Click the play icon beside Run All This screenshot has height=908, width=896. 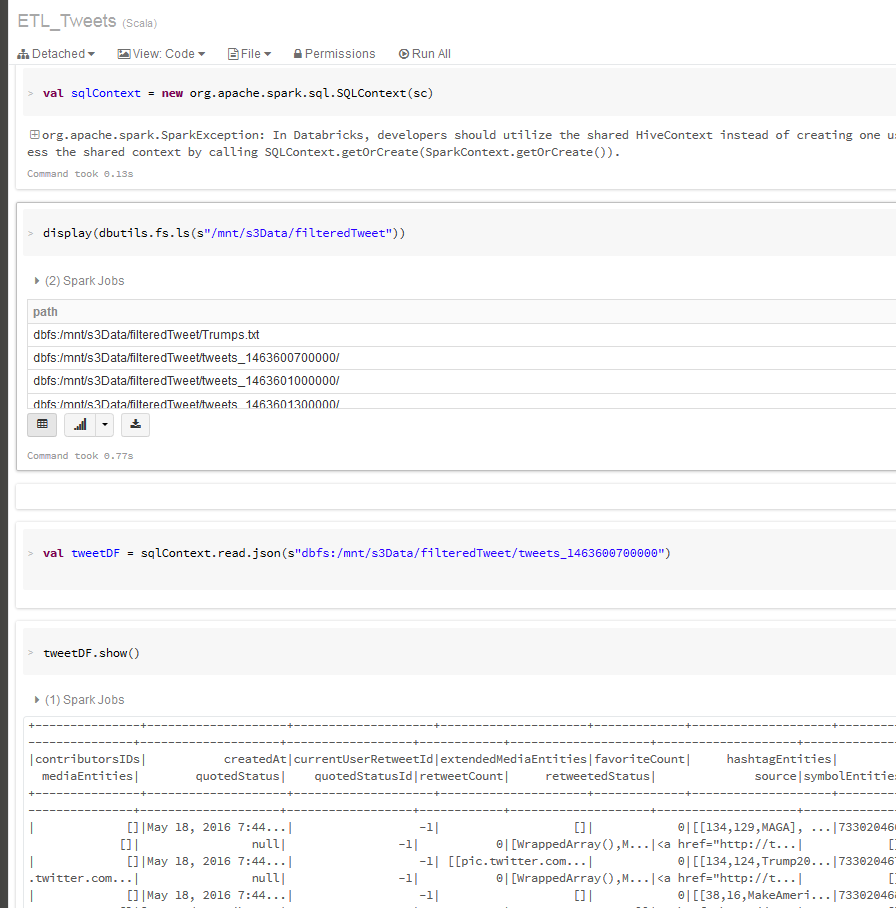404,54
